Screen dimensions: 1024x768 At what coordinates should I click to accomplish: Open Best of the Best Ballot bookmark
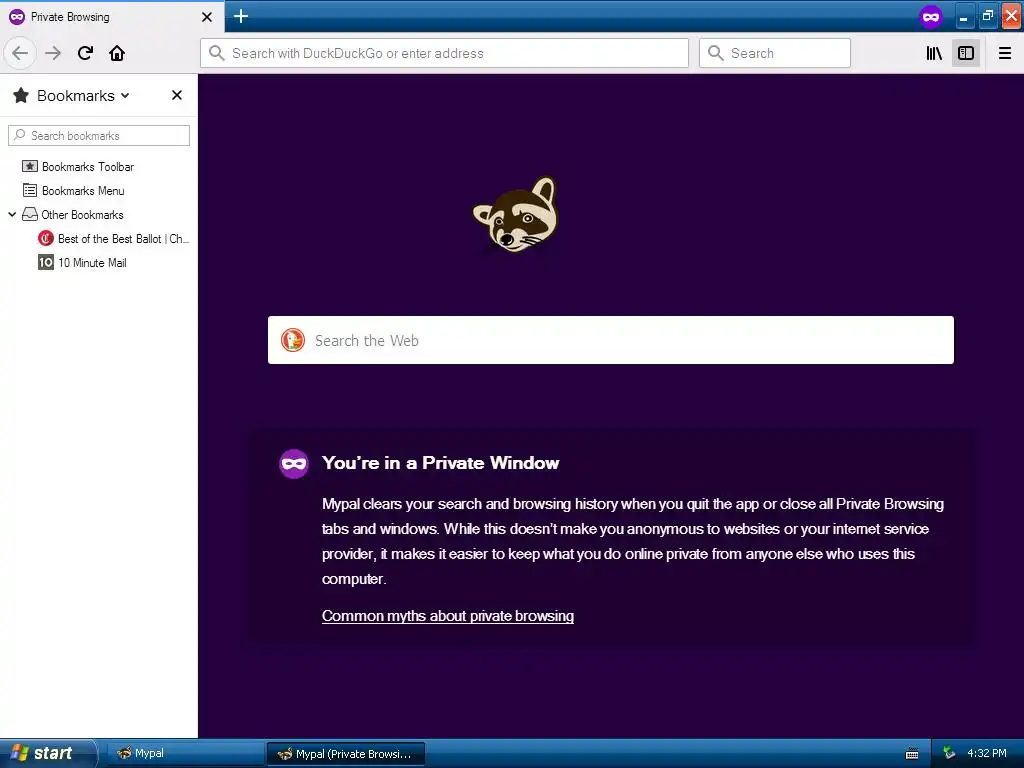pyautogui.click(x=113, y=238)
